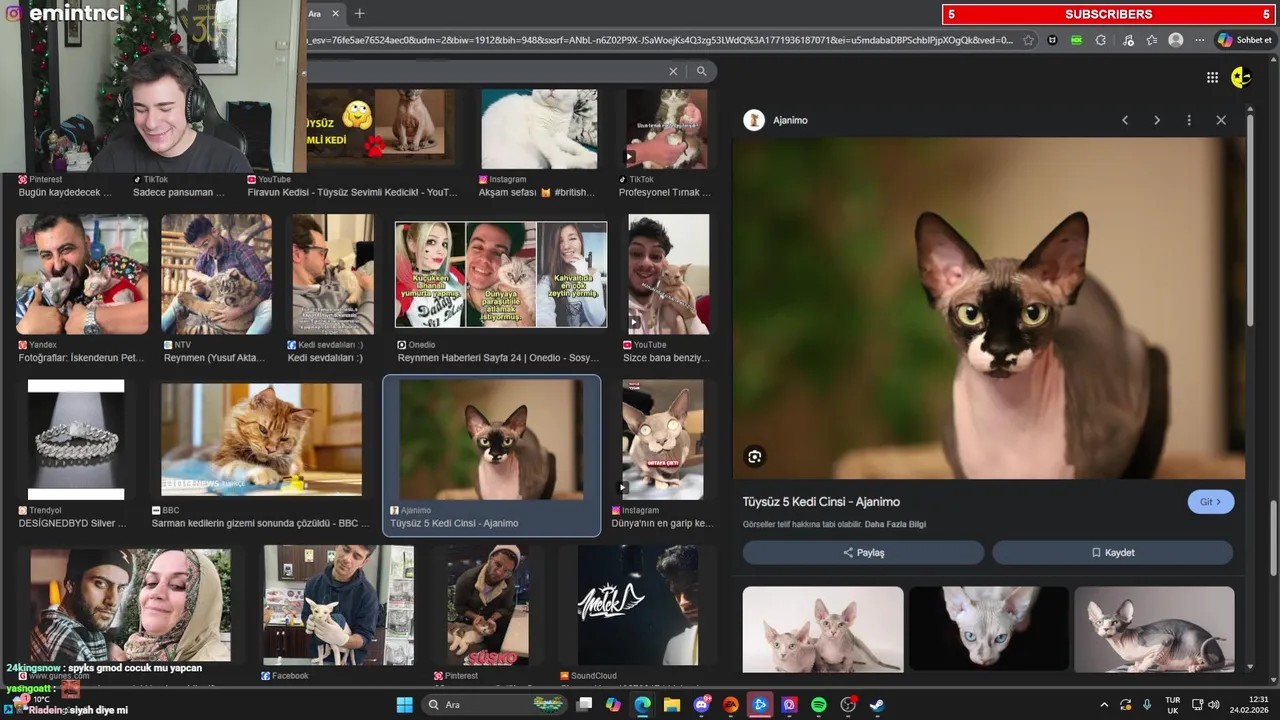This screenshot has width=1280, height=720.
Task: Open NTV Reynmen image result
Action: [x=216, y=274]
